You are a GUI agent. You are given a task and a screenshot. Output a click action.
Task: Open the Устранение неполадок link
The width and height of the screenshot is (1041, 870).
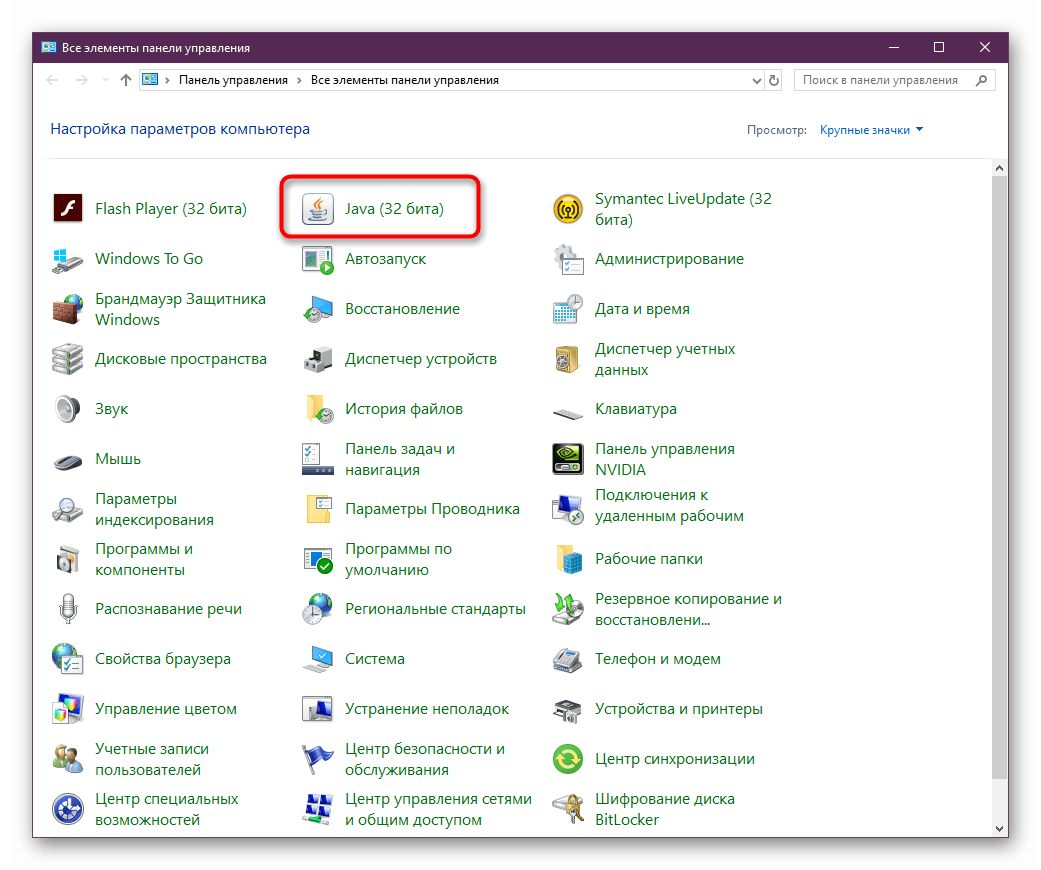[427, 709]
